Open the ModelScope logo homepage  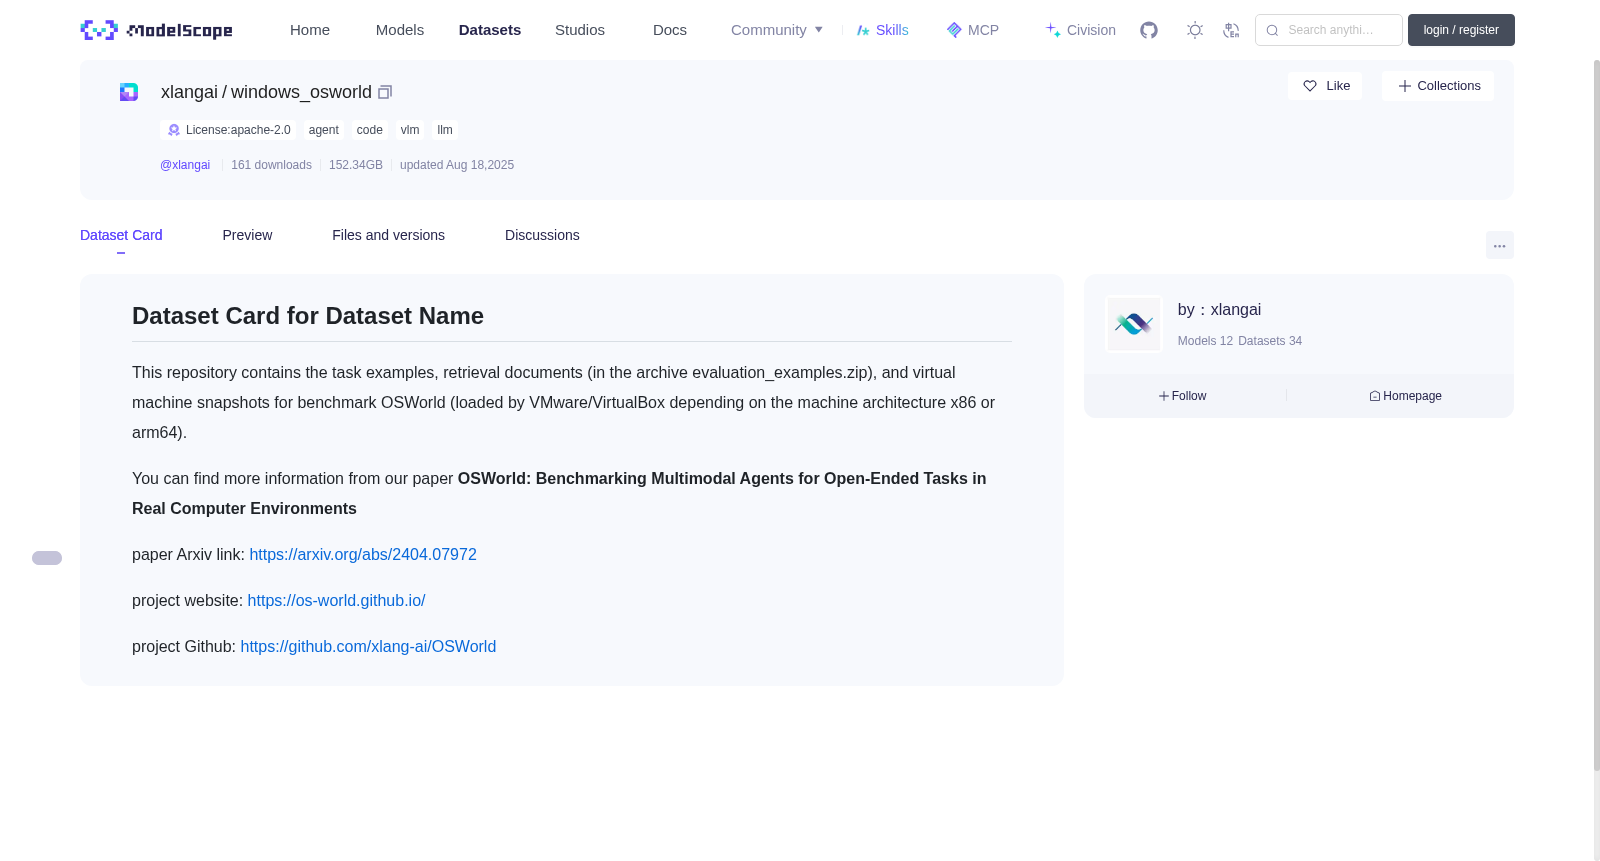pyautogui.click(x=156, y=30)
